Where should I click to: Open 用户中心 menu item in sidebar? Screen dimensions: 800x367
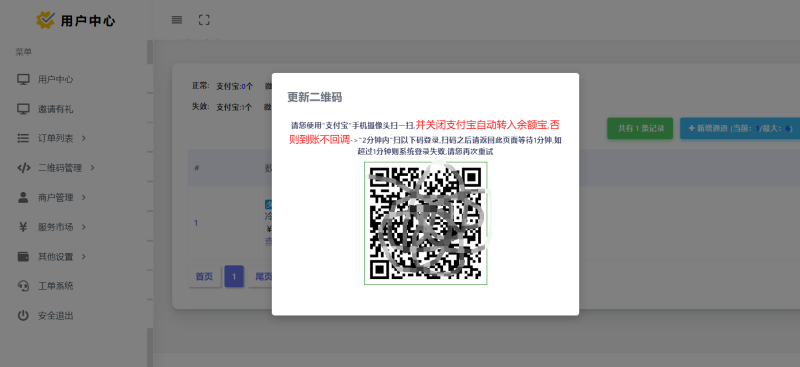click(55, 80)
